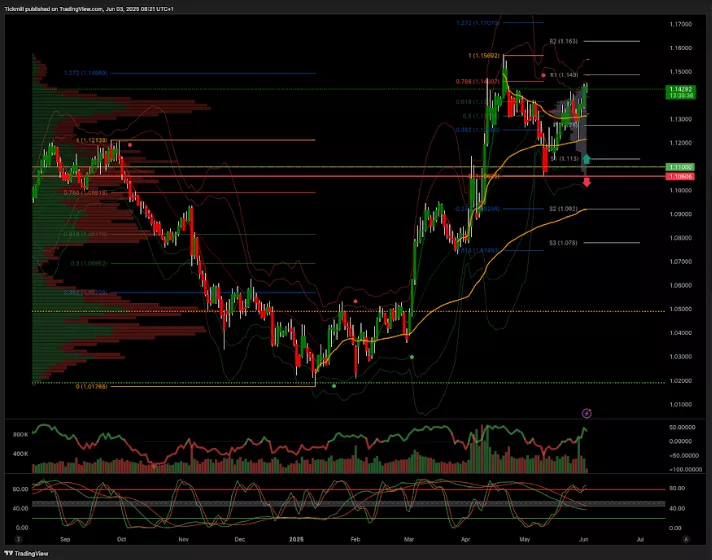Click the 1.17000 value on price scale
The width and height of the screenshot is (712, 560).
(x=681, y=23)
